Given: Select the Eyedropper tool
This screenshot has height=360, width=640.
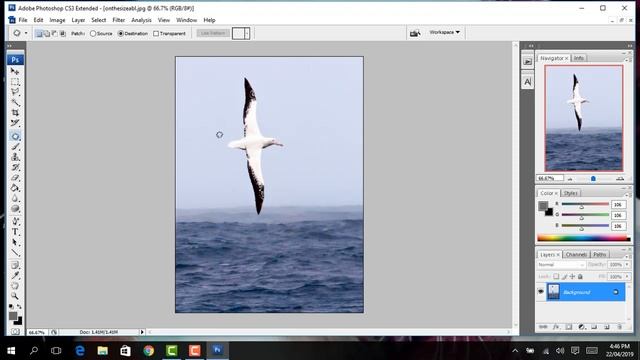Looking at the screenshot, I should (x=15, y=276).
